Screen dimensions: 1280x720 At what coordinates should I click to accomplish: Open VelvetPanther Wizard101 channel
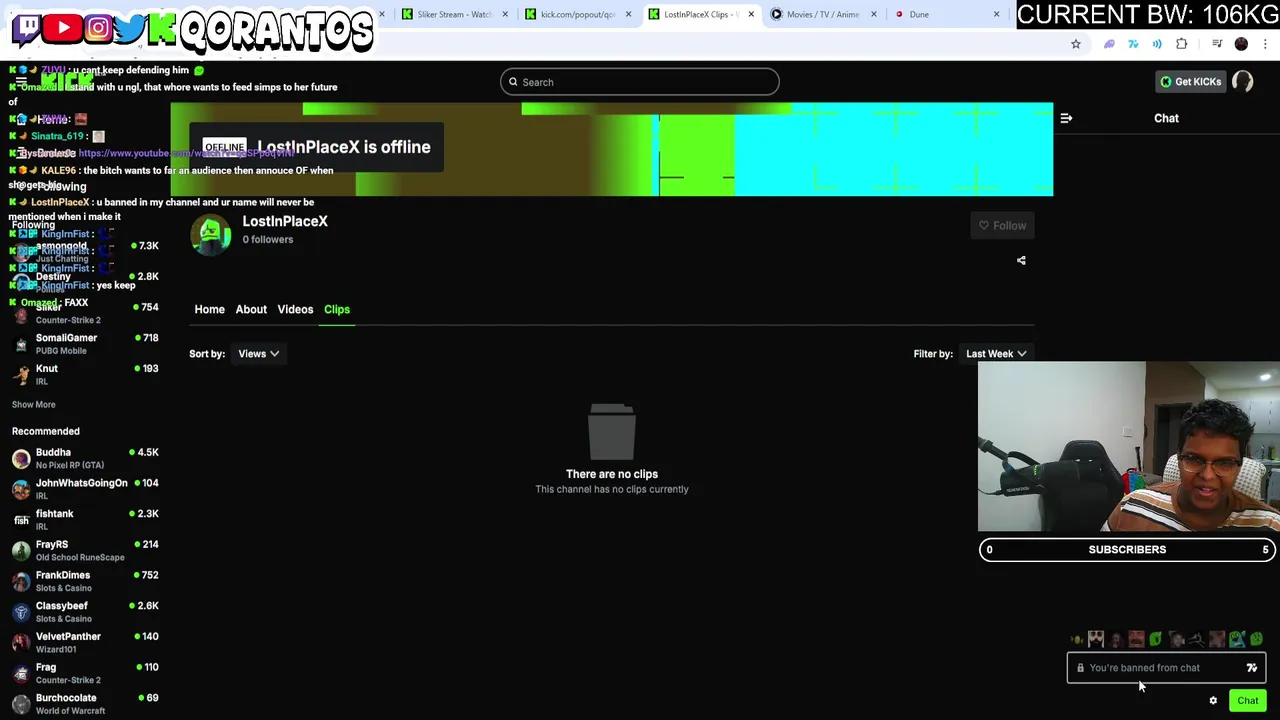point(85,642)
